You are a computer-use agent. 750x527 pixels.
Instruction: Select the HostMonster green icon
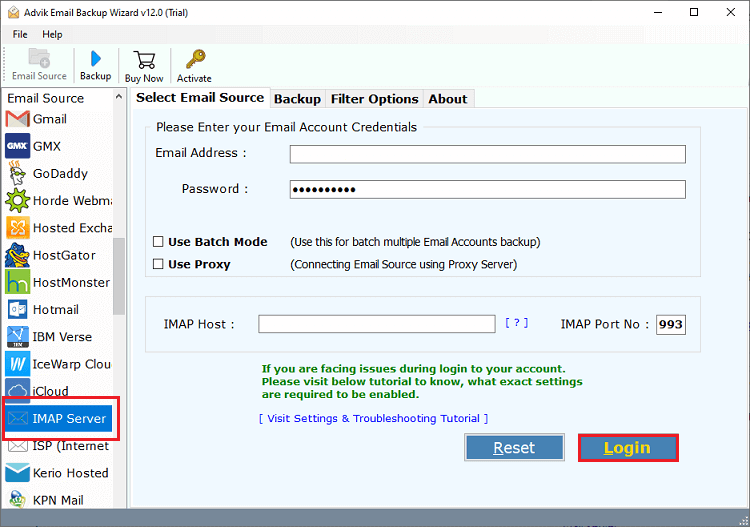tap(17, 282)
